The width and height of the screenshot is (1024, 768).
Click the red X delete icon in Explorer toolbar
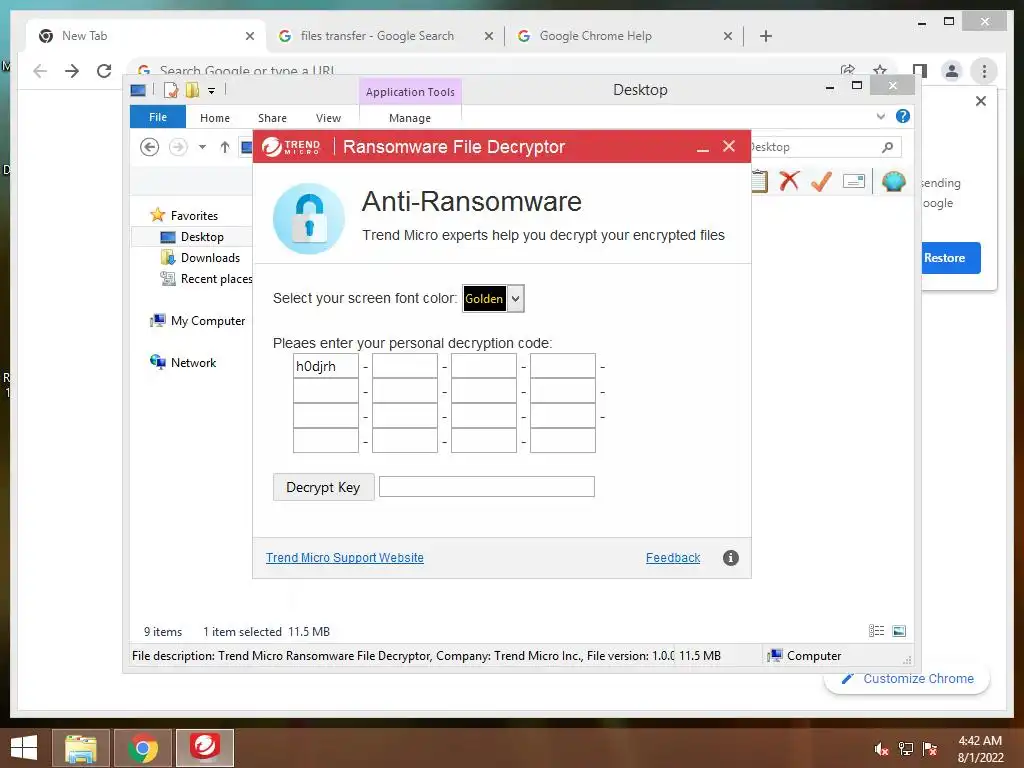[789, 181]
